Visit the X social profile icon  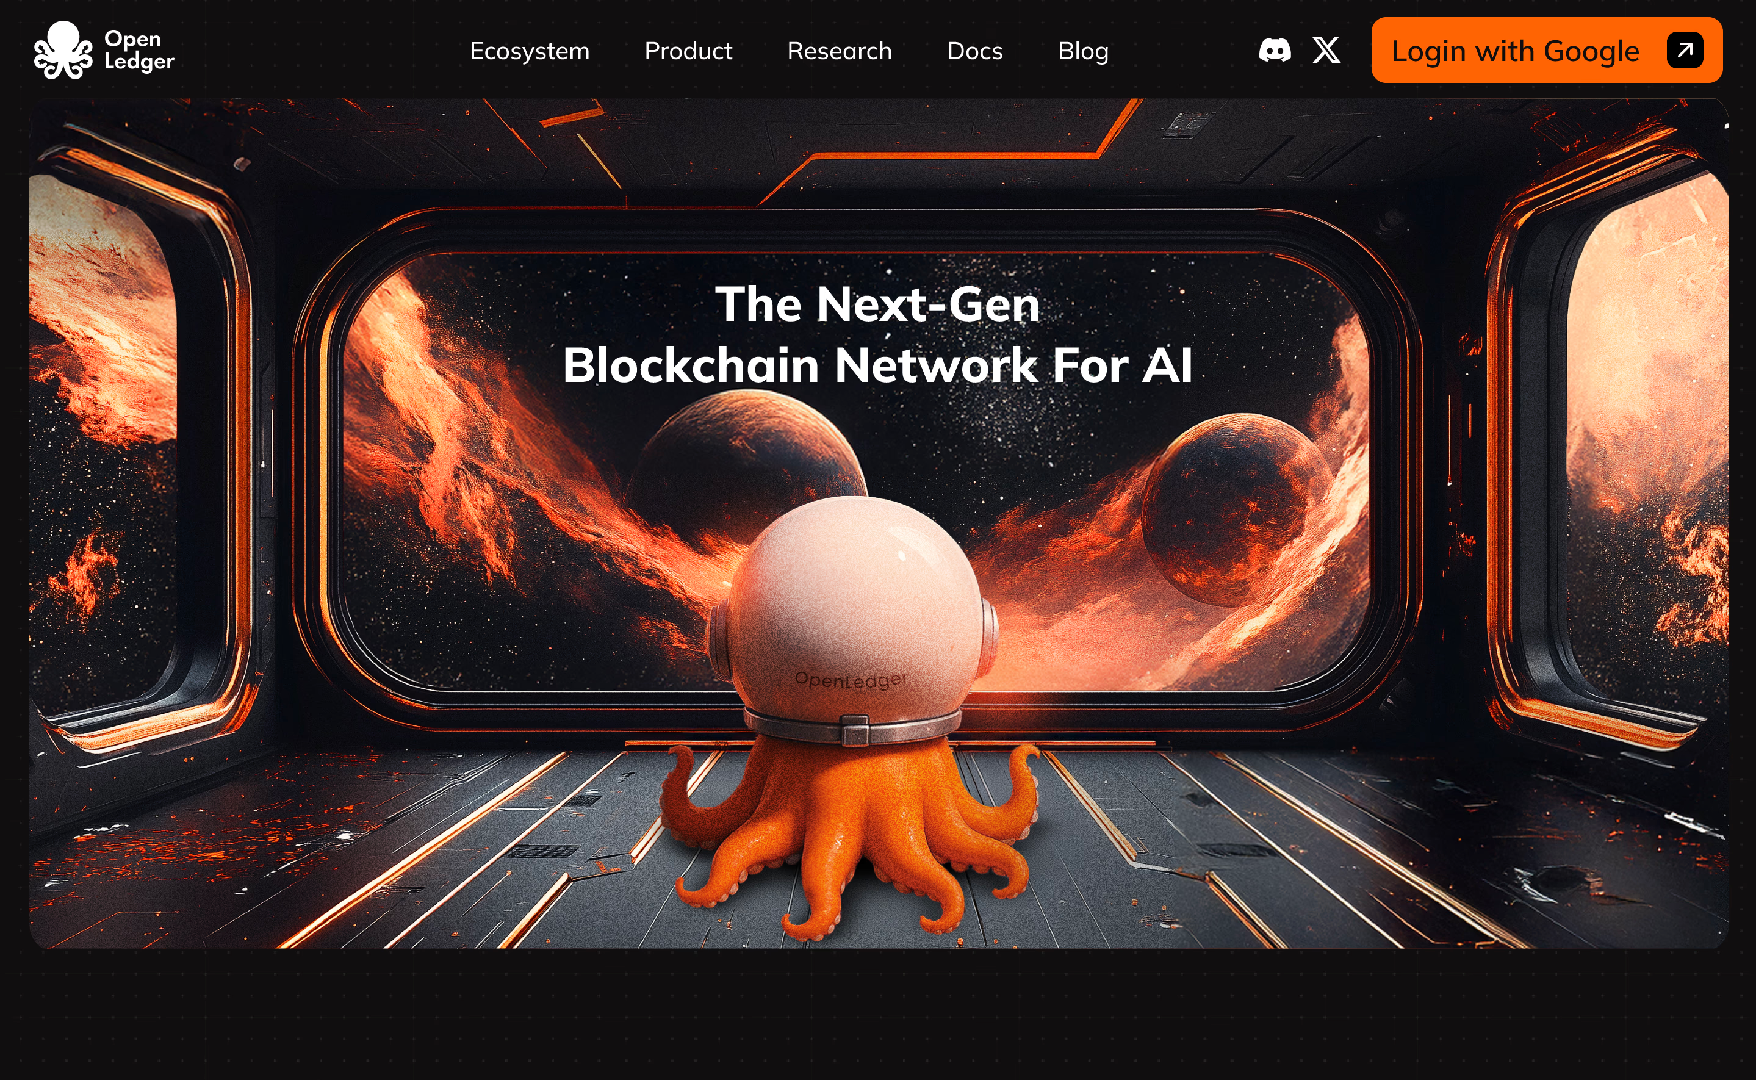(x=1326, y=50)
